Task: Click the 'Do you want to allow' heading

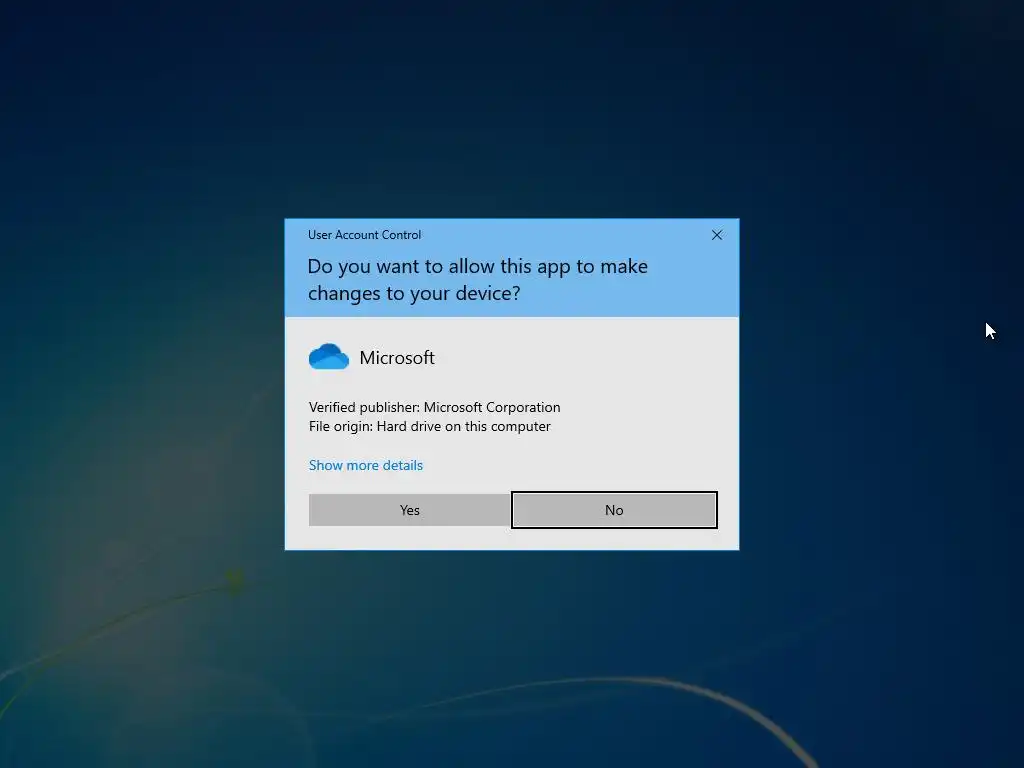Action: click(477, 280)
